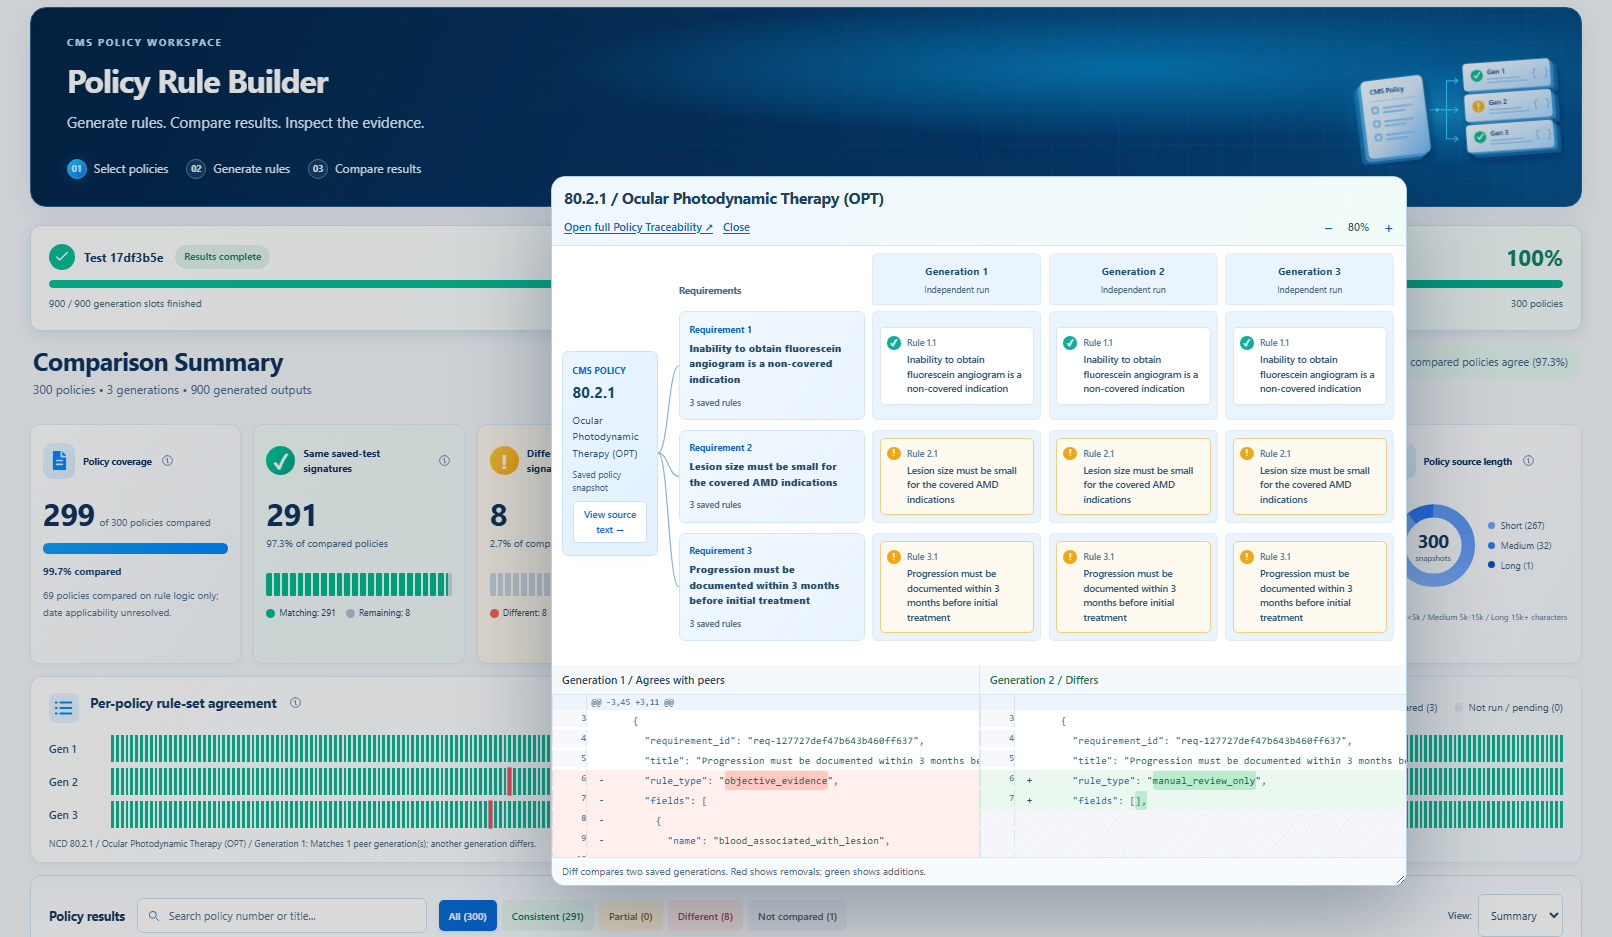1612x937 pixels.
Task: Open the View Summary dropdown
Action: (x=1520, y=916)
